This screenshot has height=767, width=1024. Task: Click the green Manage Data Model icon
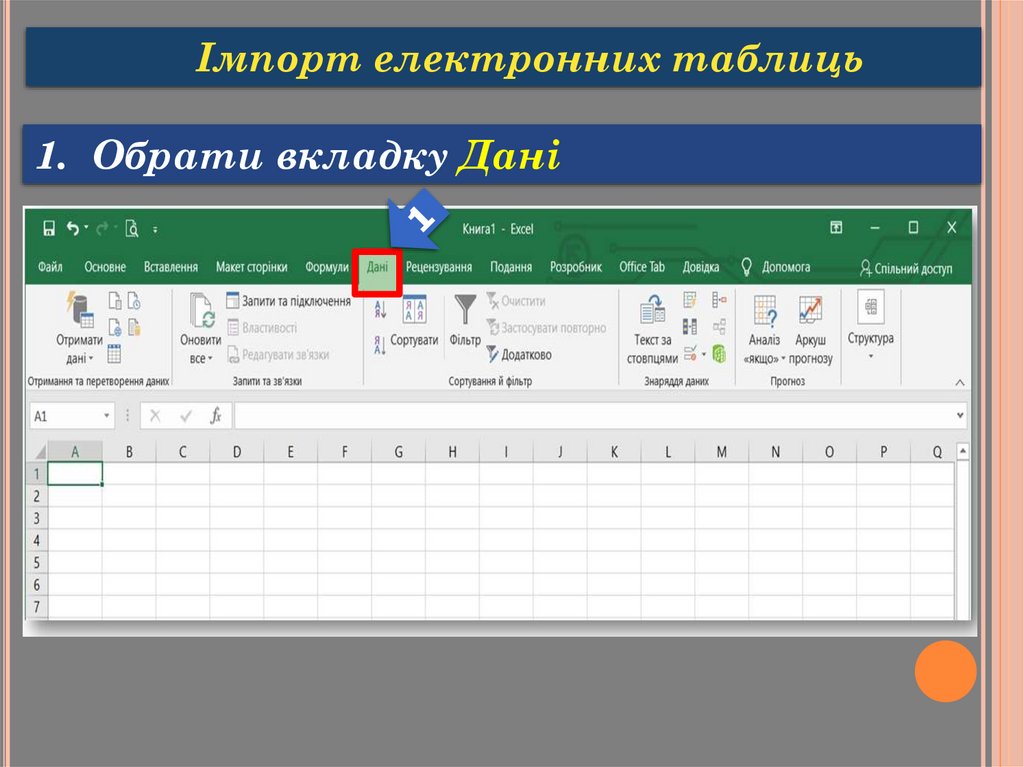[x=719, y=354]
